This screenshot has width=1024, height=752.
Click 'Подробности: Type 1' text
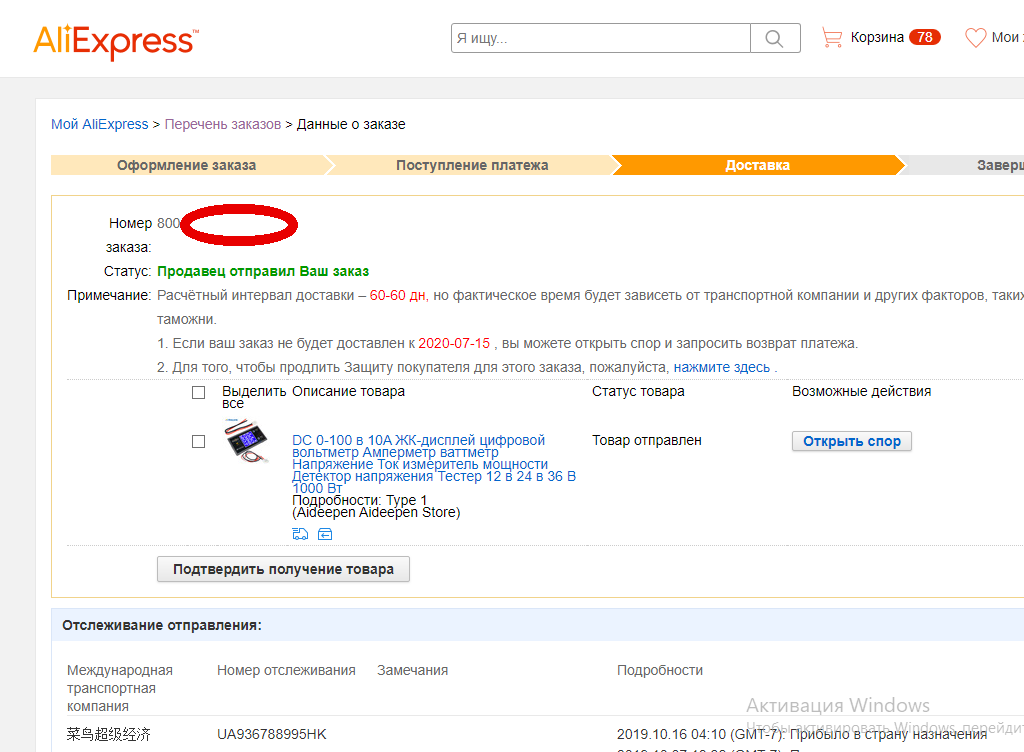point(359,500)
